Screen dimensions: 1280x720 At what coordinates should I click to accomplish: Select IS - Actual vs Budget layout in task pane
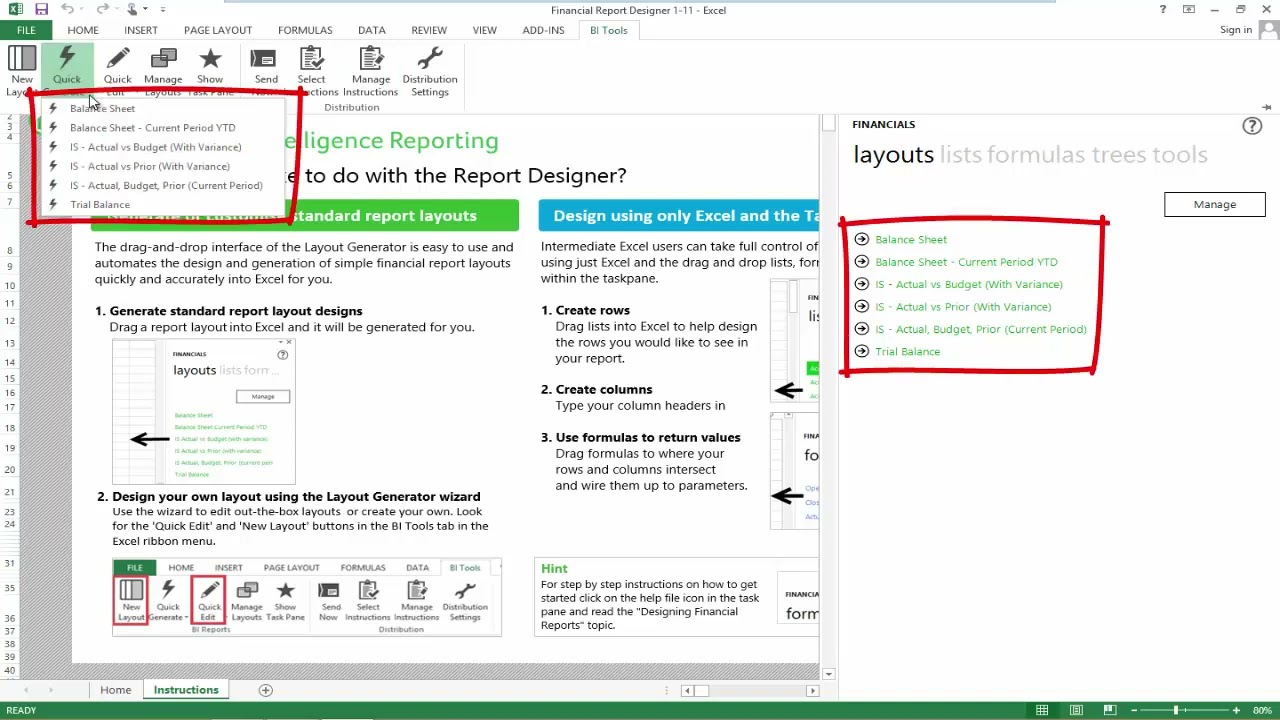coord(969,284)
